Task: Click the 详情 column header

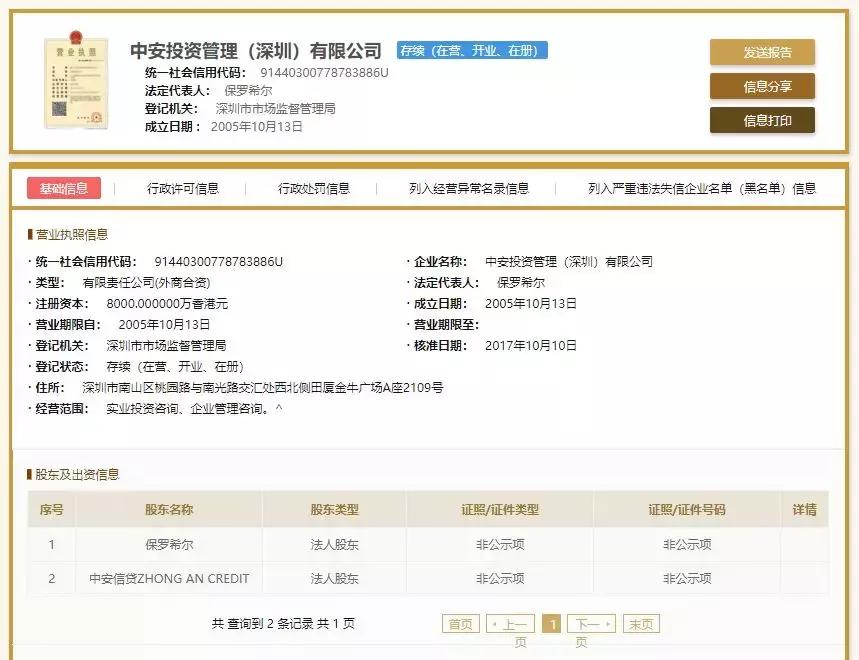Action: [x=805, y=509]
